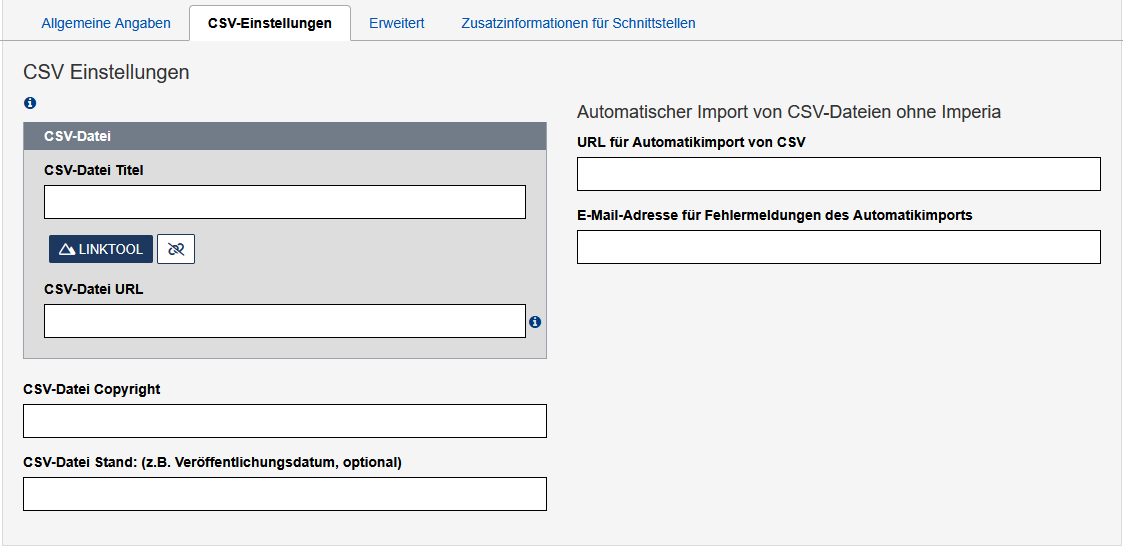The height and width of the screenshot is (548, 1123).
Task: Click the info icon beside CSV-Datei URL field
Action: click(535, 322)
